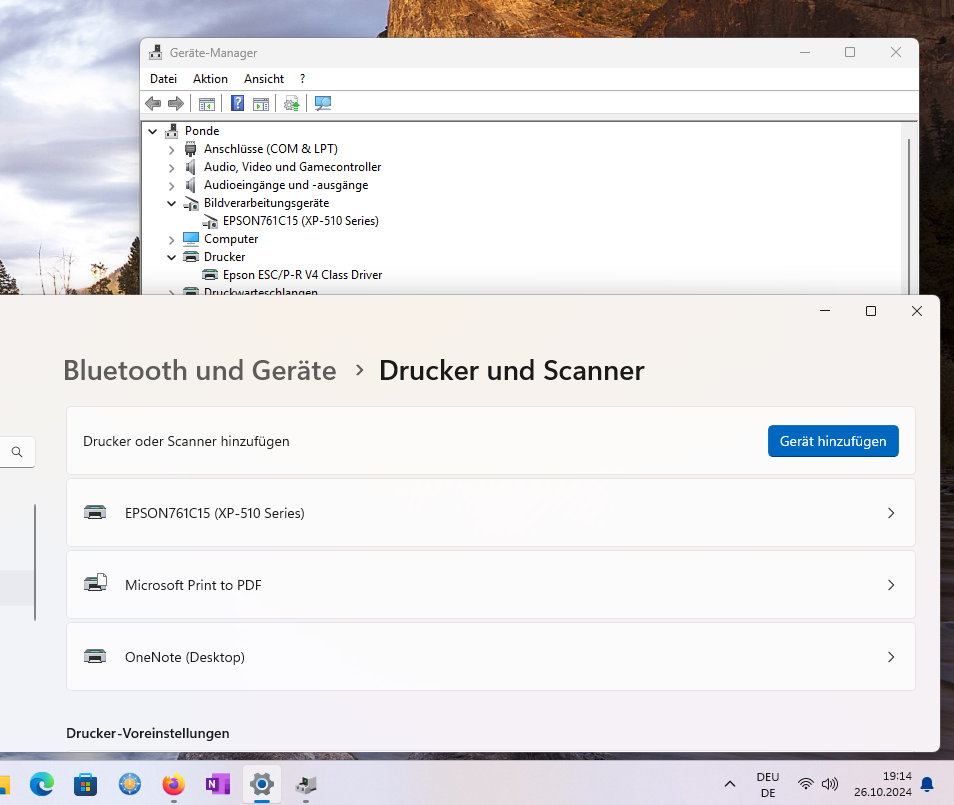954x805 pixels.
Task: Open Microsoft Print to PDF chevron
Action: (x=891, y=585)
